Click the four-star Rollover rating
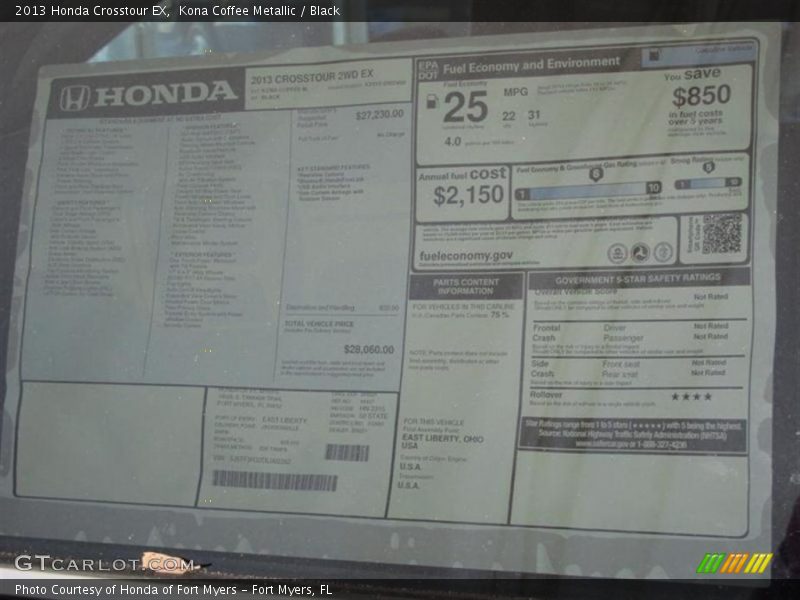 (x=691, y=396)
